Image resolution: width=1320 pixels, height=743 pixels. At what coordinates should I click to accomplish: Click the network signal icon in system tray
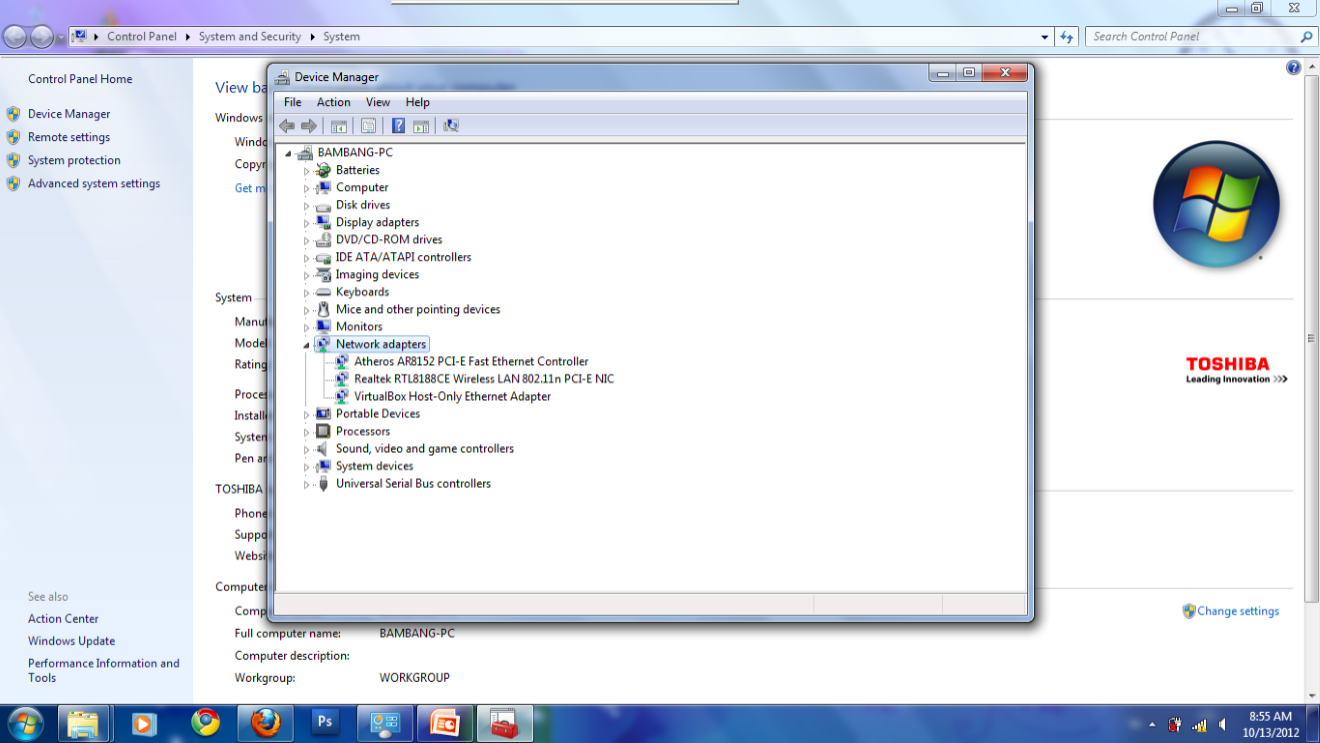[1199, 724]
